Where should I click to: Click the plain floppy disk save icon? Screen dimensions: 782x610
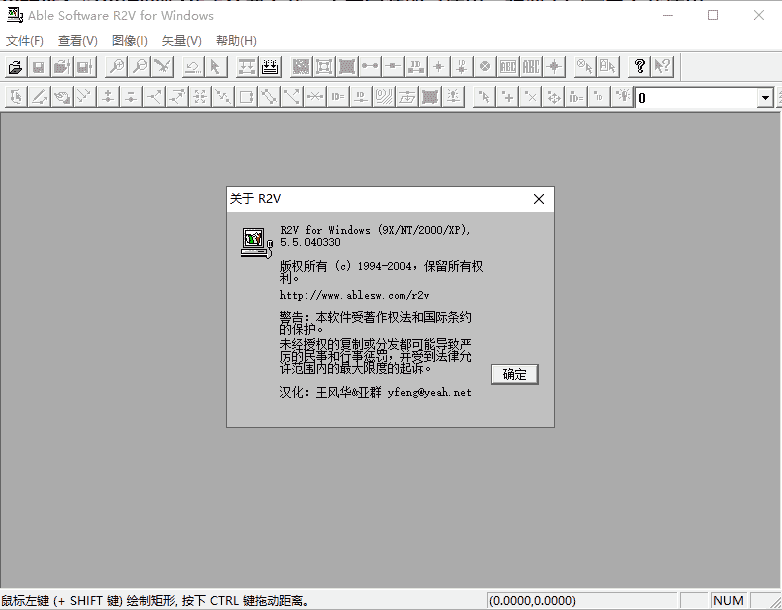coord(38,66)
